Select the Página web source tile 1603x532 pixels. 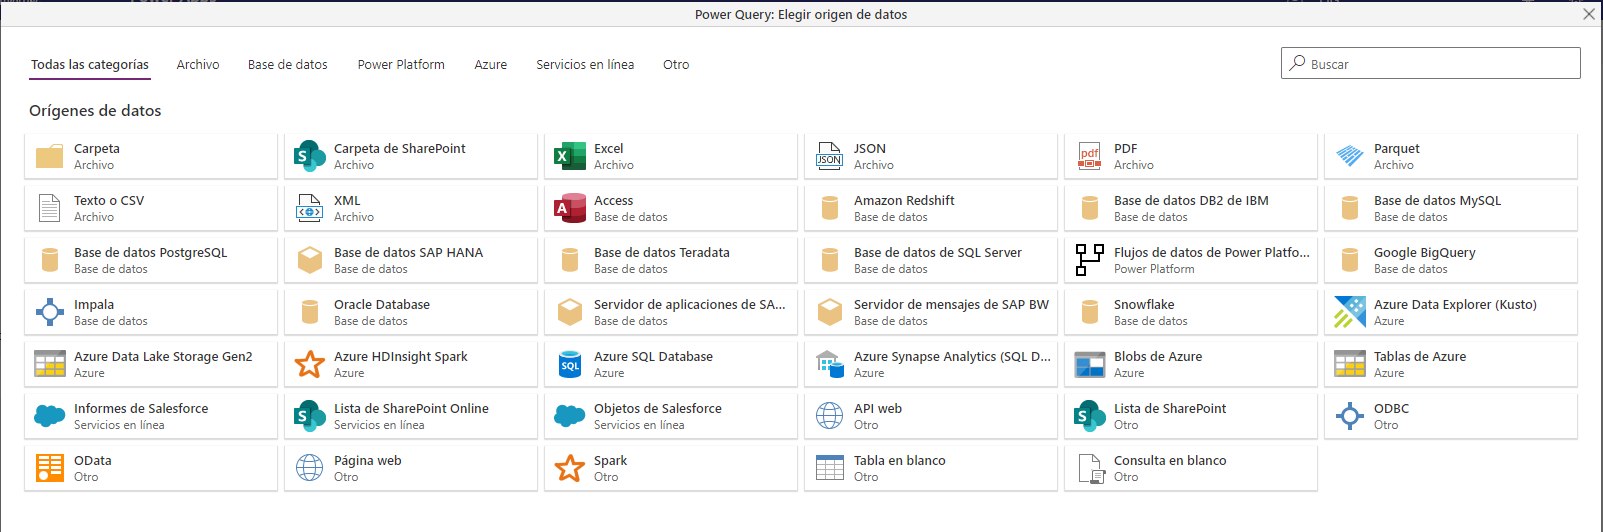tap(411, 468)
